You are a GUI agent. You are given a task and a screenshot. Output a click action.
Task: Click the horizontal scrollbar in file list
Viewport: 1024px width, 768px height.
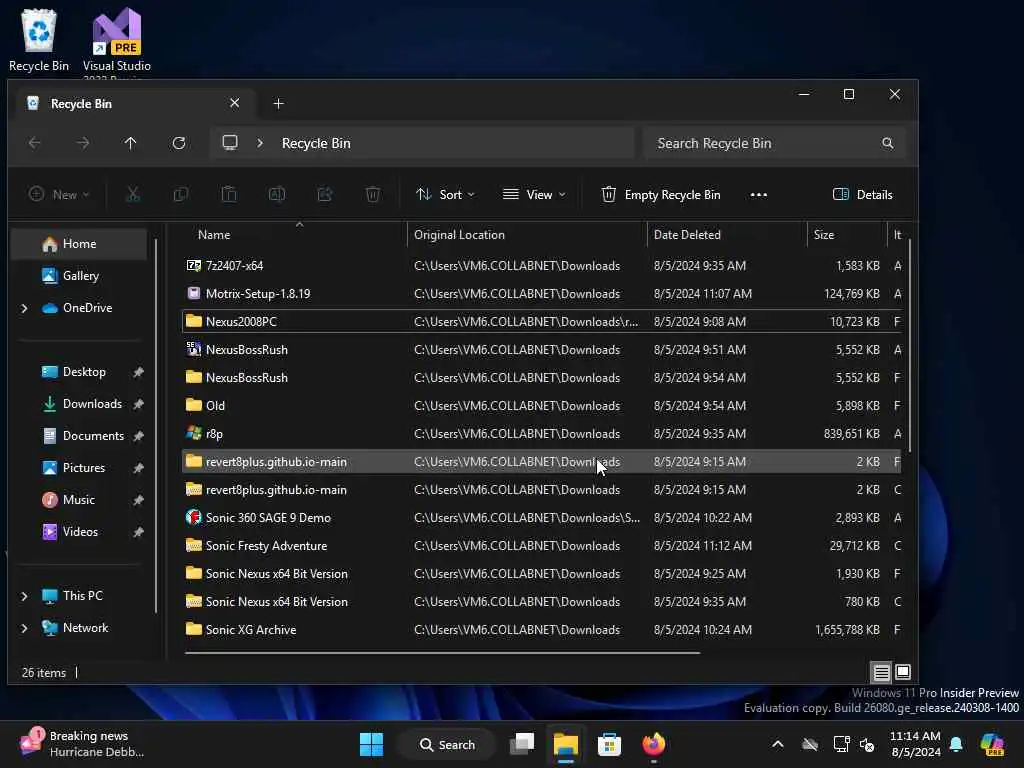pos(442,652)
